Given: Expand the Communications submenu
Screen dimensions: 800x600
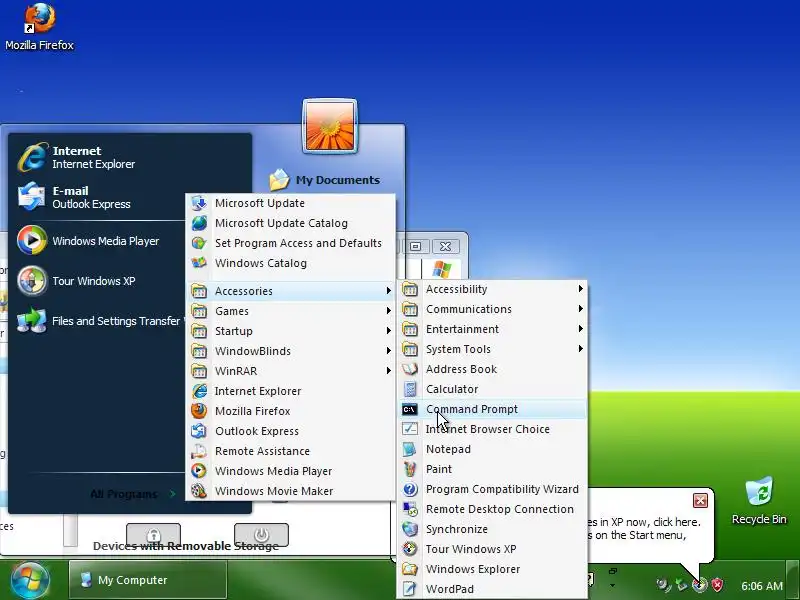Looking at the screenshot, I should [x=492, y=309].
